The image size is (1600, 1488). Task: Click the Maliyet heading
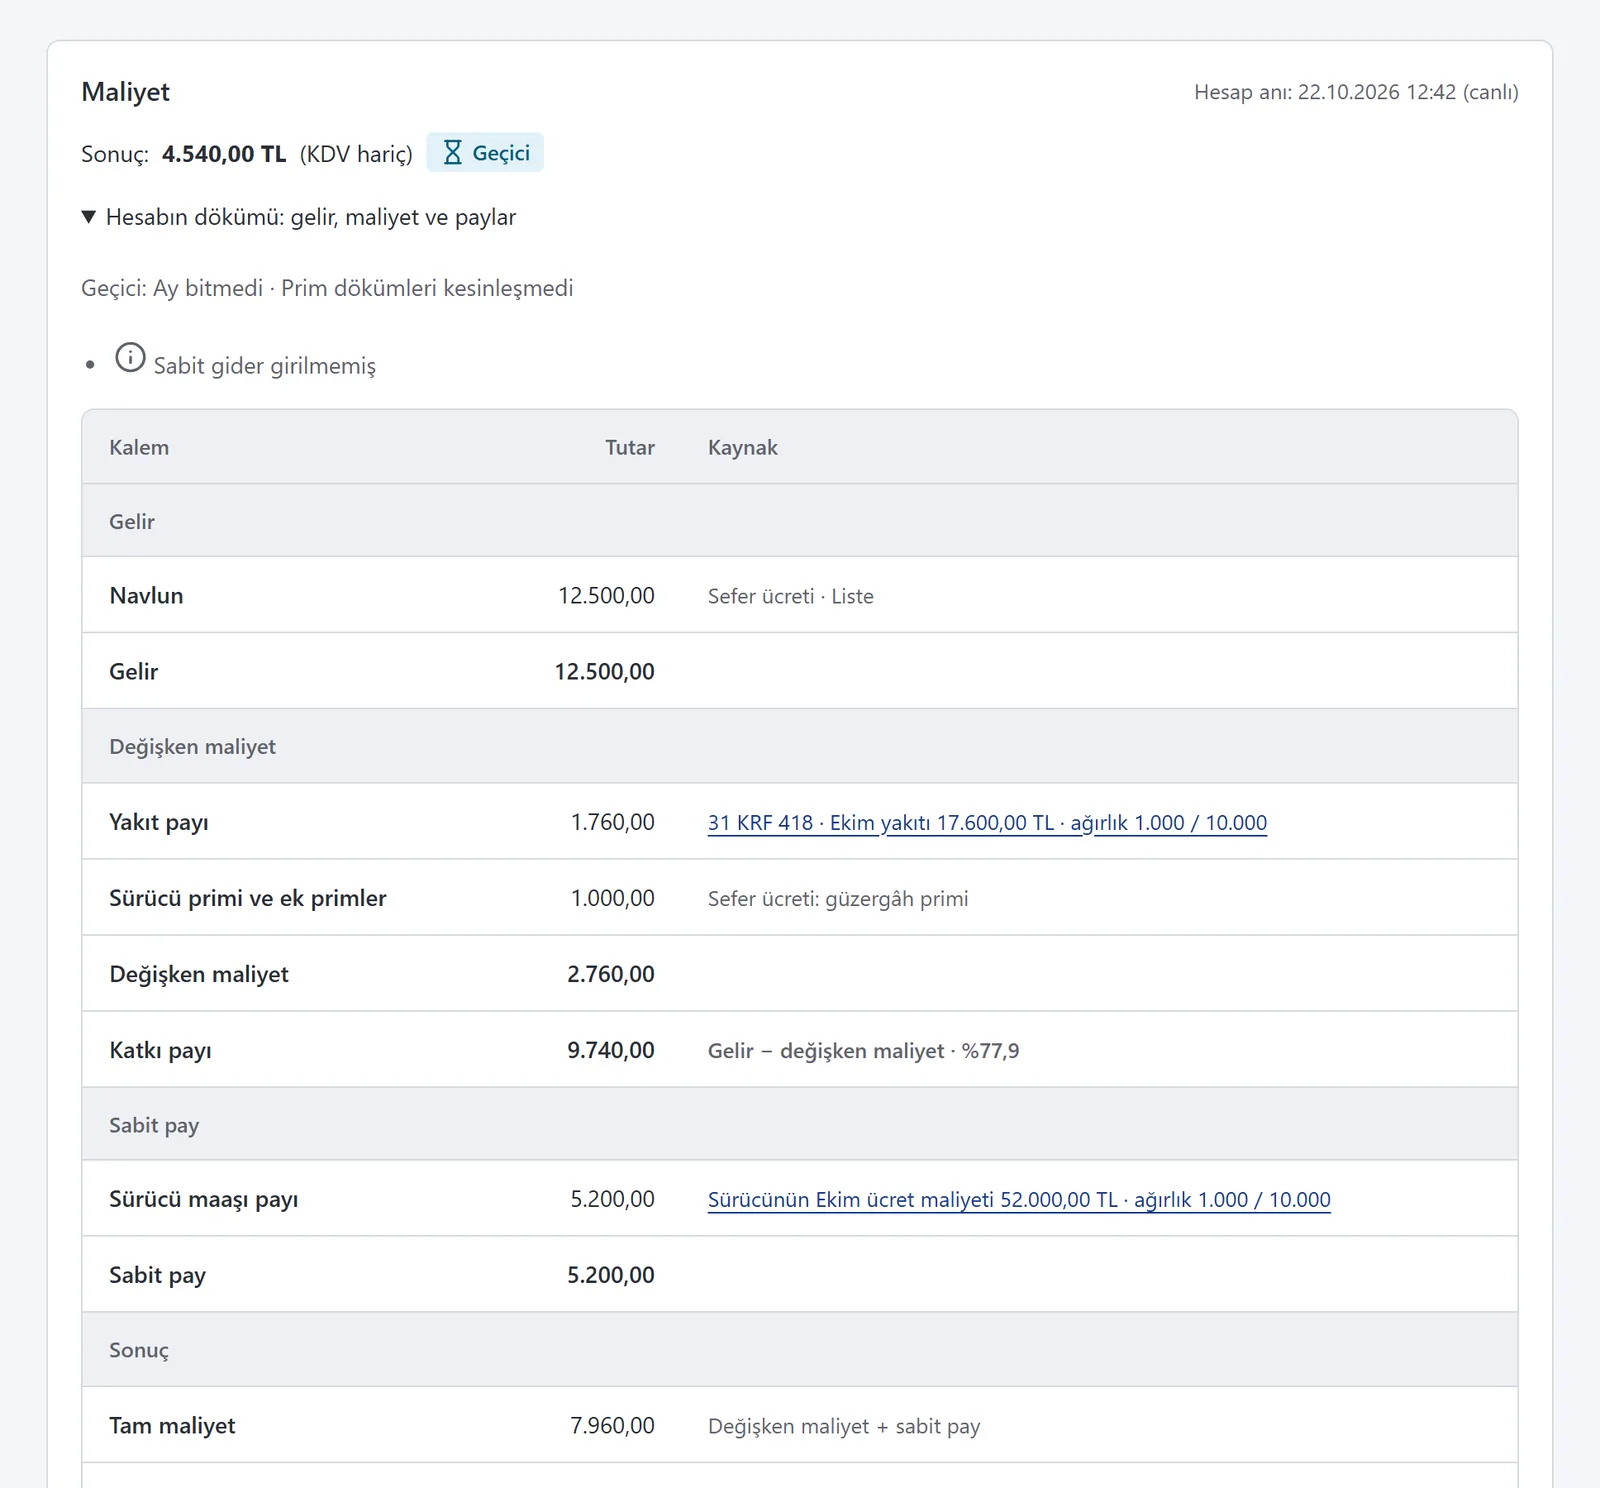[x=126, y=92]
